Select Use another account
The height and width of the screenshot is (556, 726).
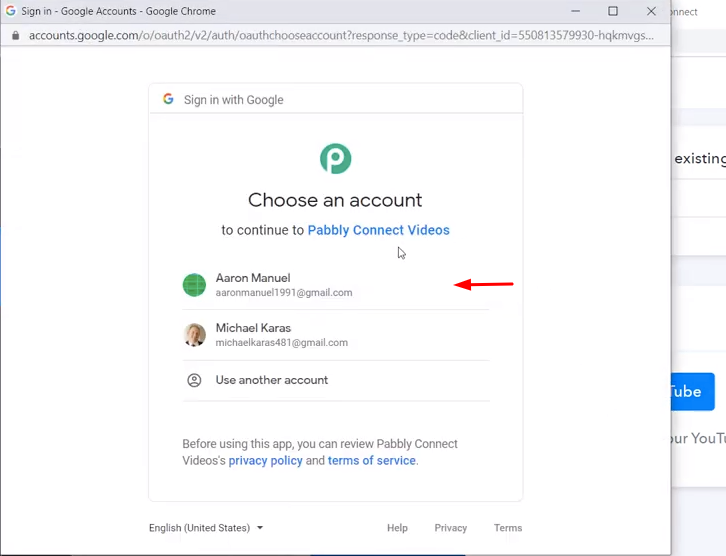336,380
